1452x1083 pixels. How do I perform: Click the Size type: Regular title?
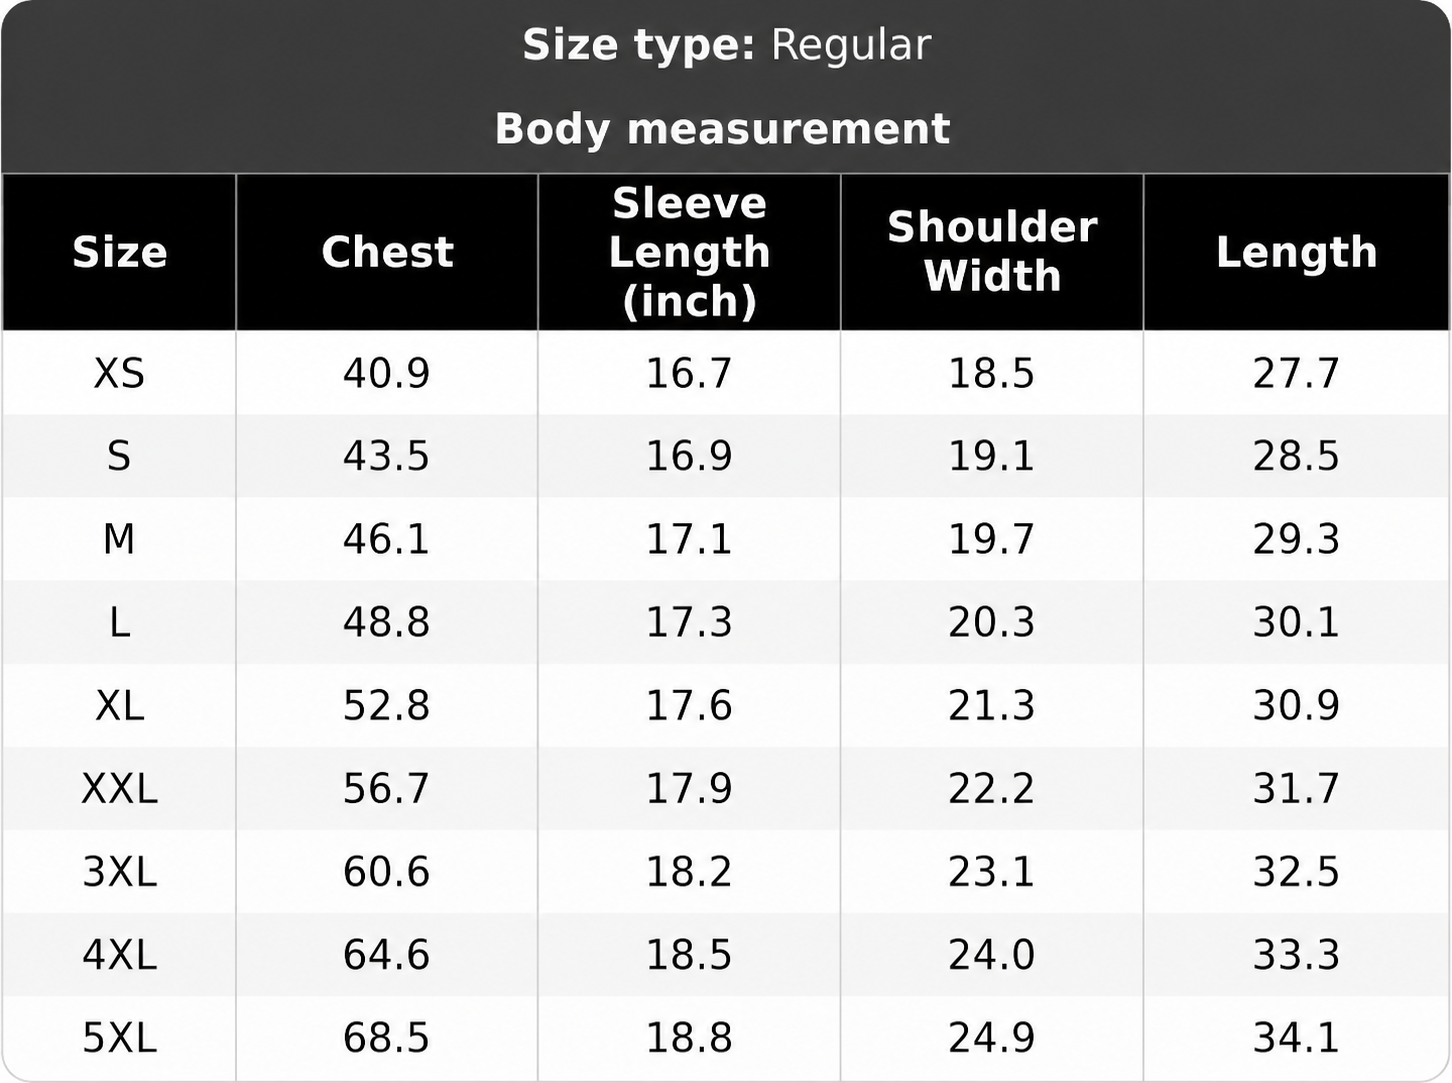[726, 45]
